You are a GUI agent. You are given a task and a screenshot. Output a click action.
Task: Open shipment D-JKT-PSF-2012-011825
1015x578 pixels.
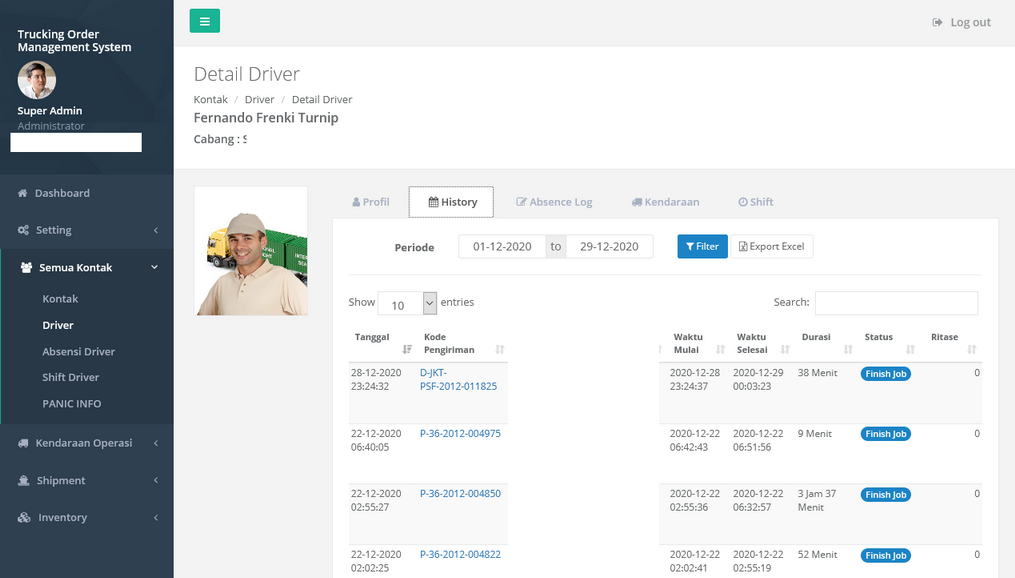[458, 379]
